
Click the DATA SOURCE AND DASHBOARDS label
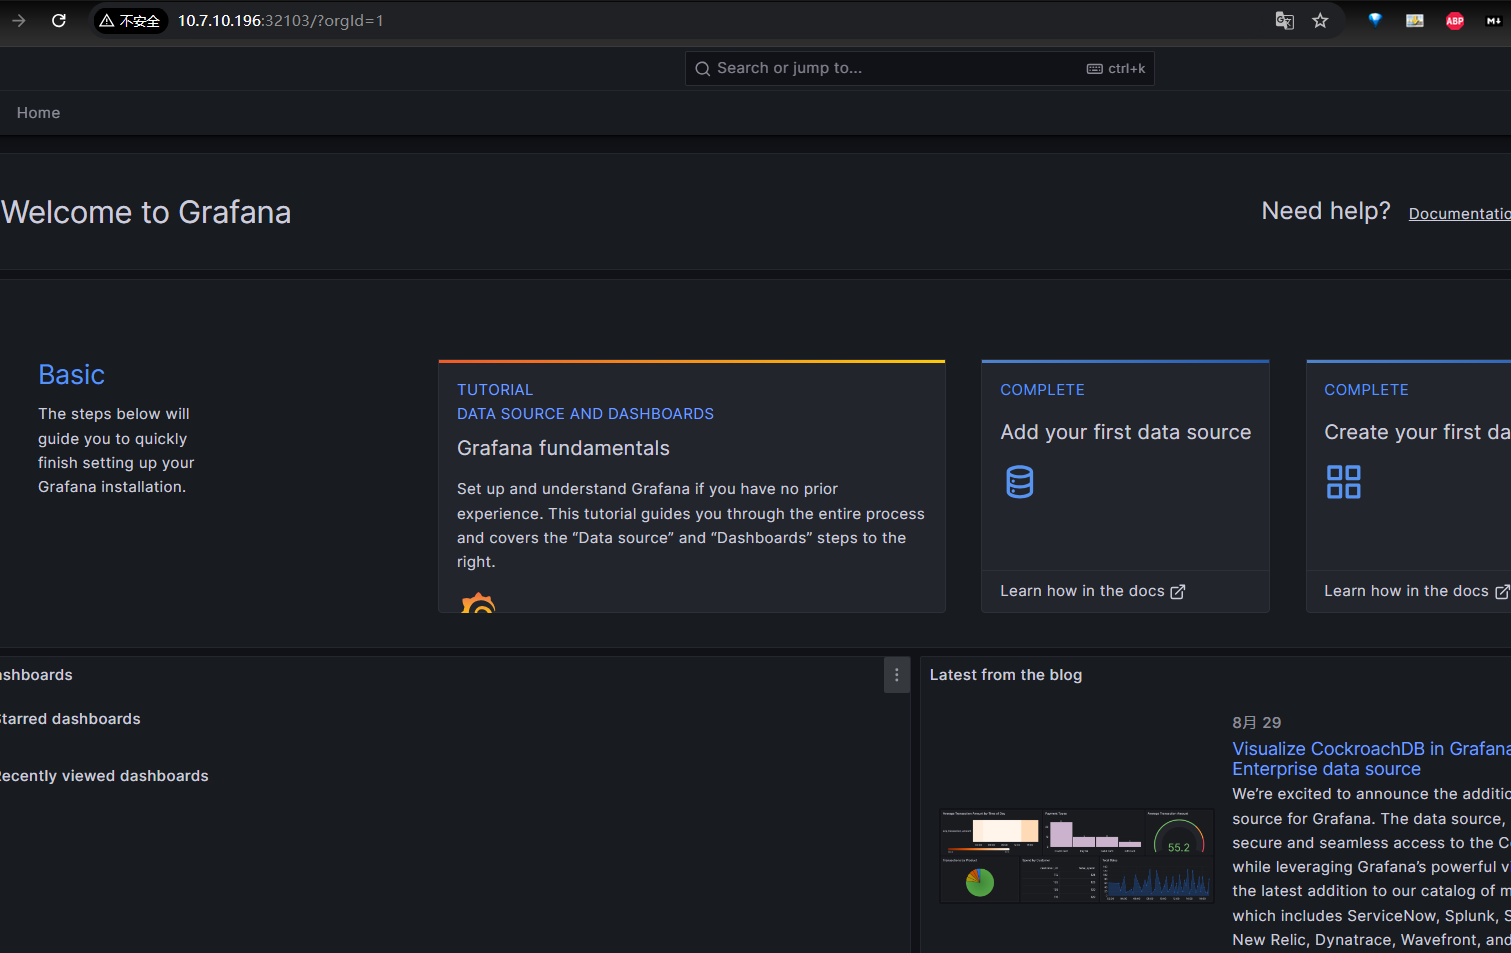(x=585, y=414)
